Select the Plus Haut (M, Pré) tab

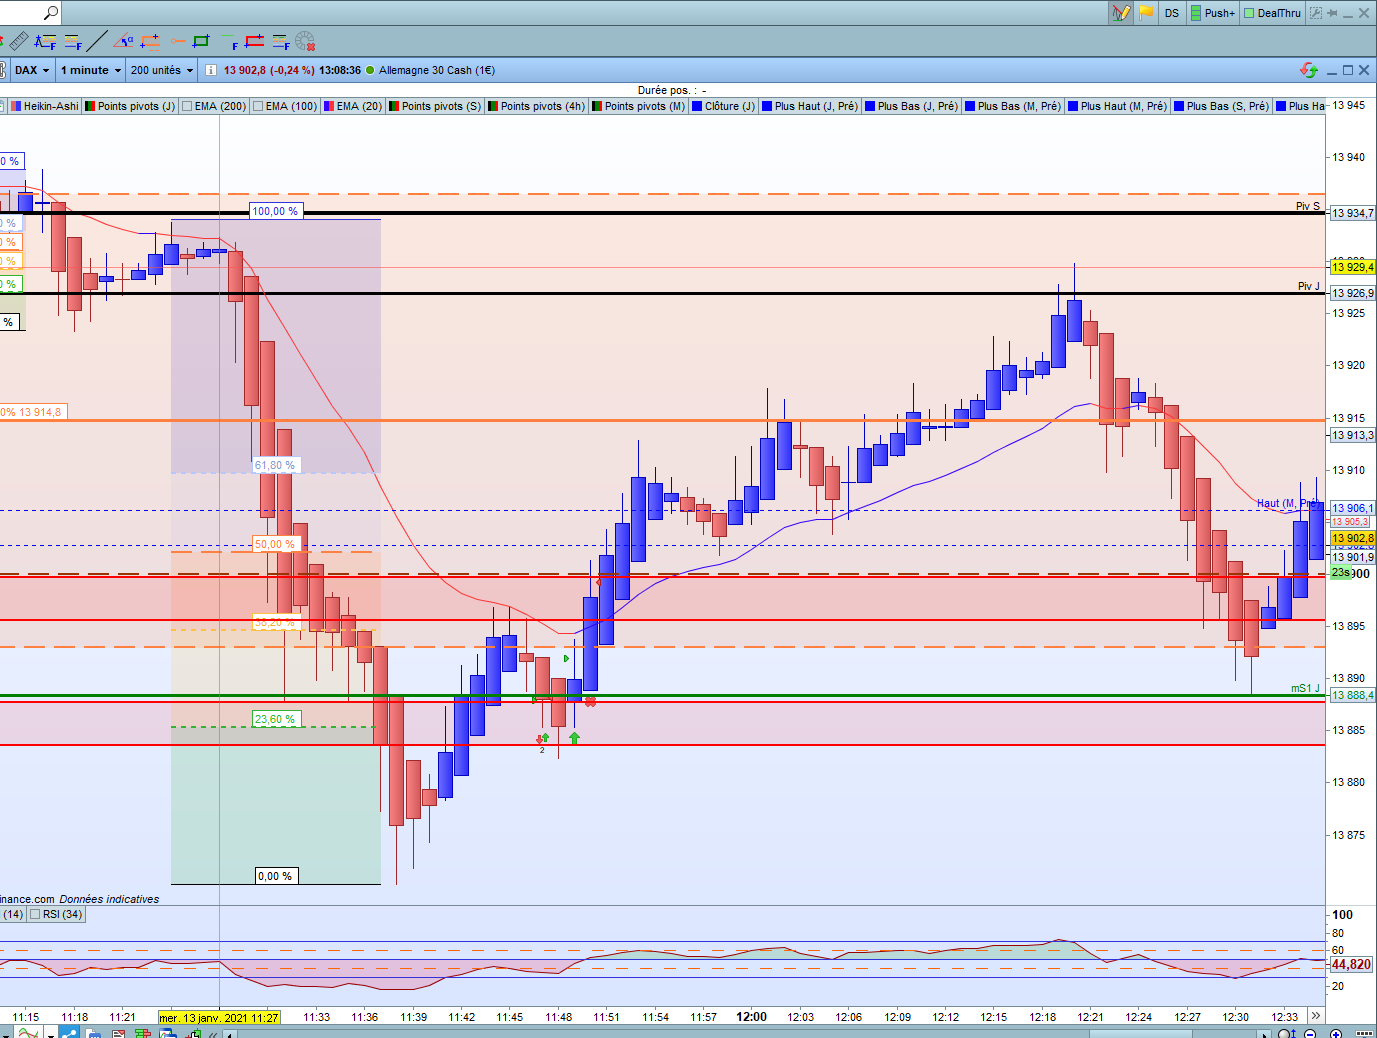(x=1117, y=106)
